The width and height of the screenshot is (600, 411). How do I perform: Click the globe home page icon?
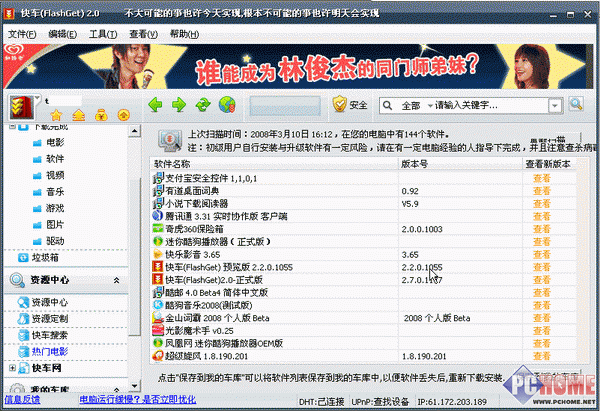tap(227, 104)
